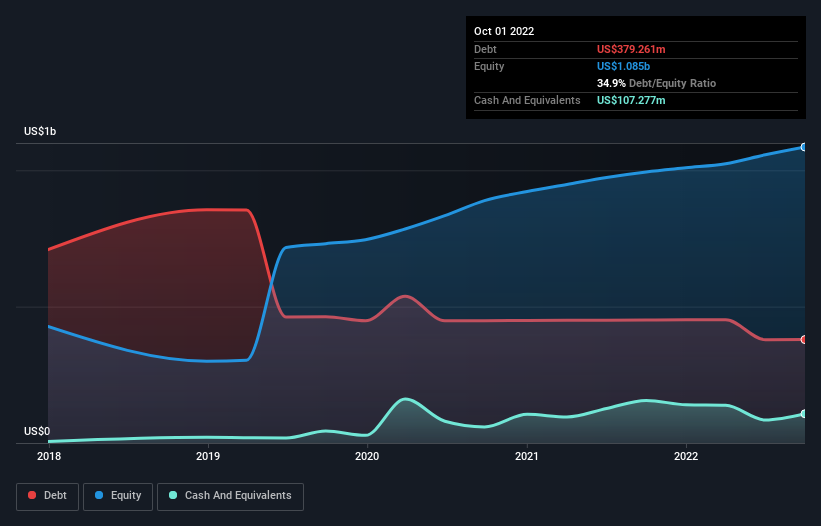Click the US$107.277m cash value
This screenshot has height=526, width=821.
click(631, 100)
